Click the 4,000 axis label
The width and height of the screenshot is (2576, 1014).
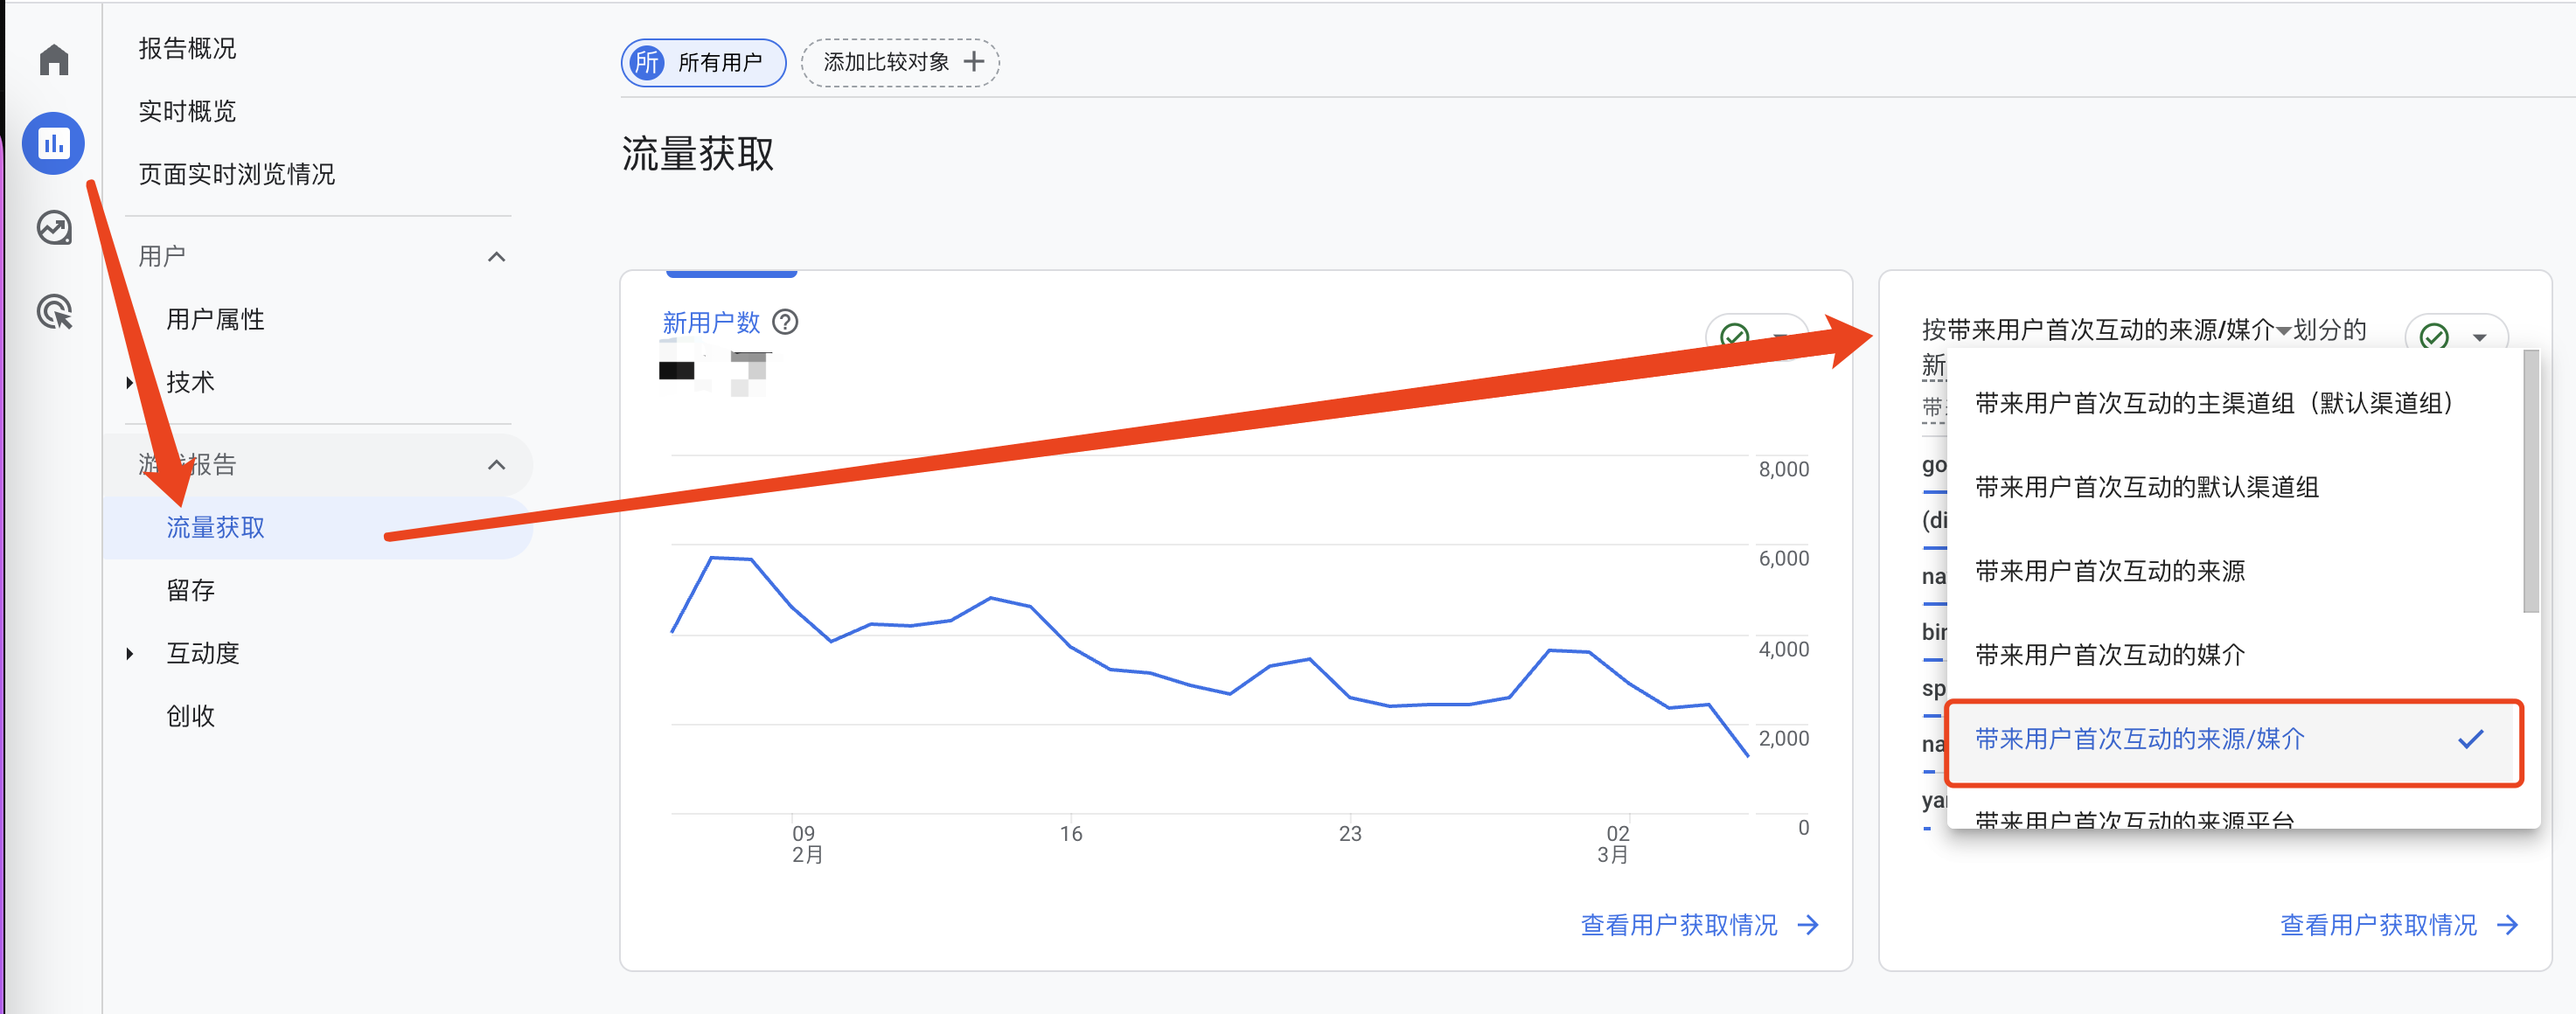point(1784,649)
